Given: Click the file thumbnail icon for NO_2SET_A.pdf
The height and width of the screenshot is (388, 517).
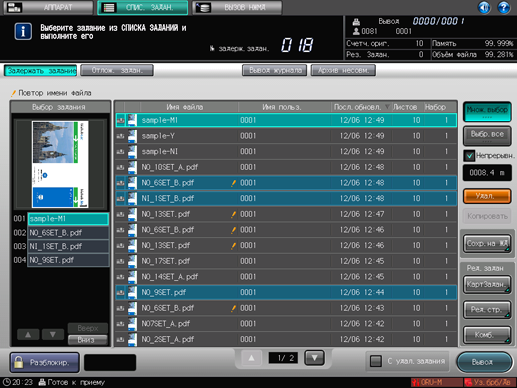Looking at the screenshot, I should click(132, 340).
